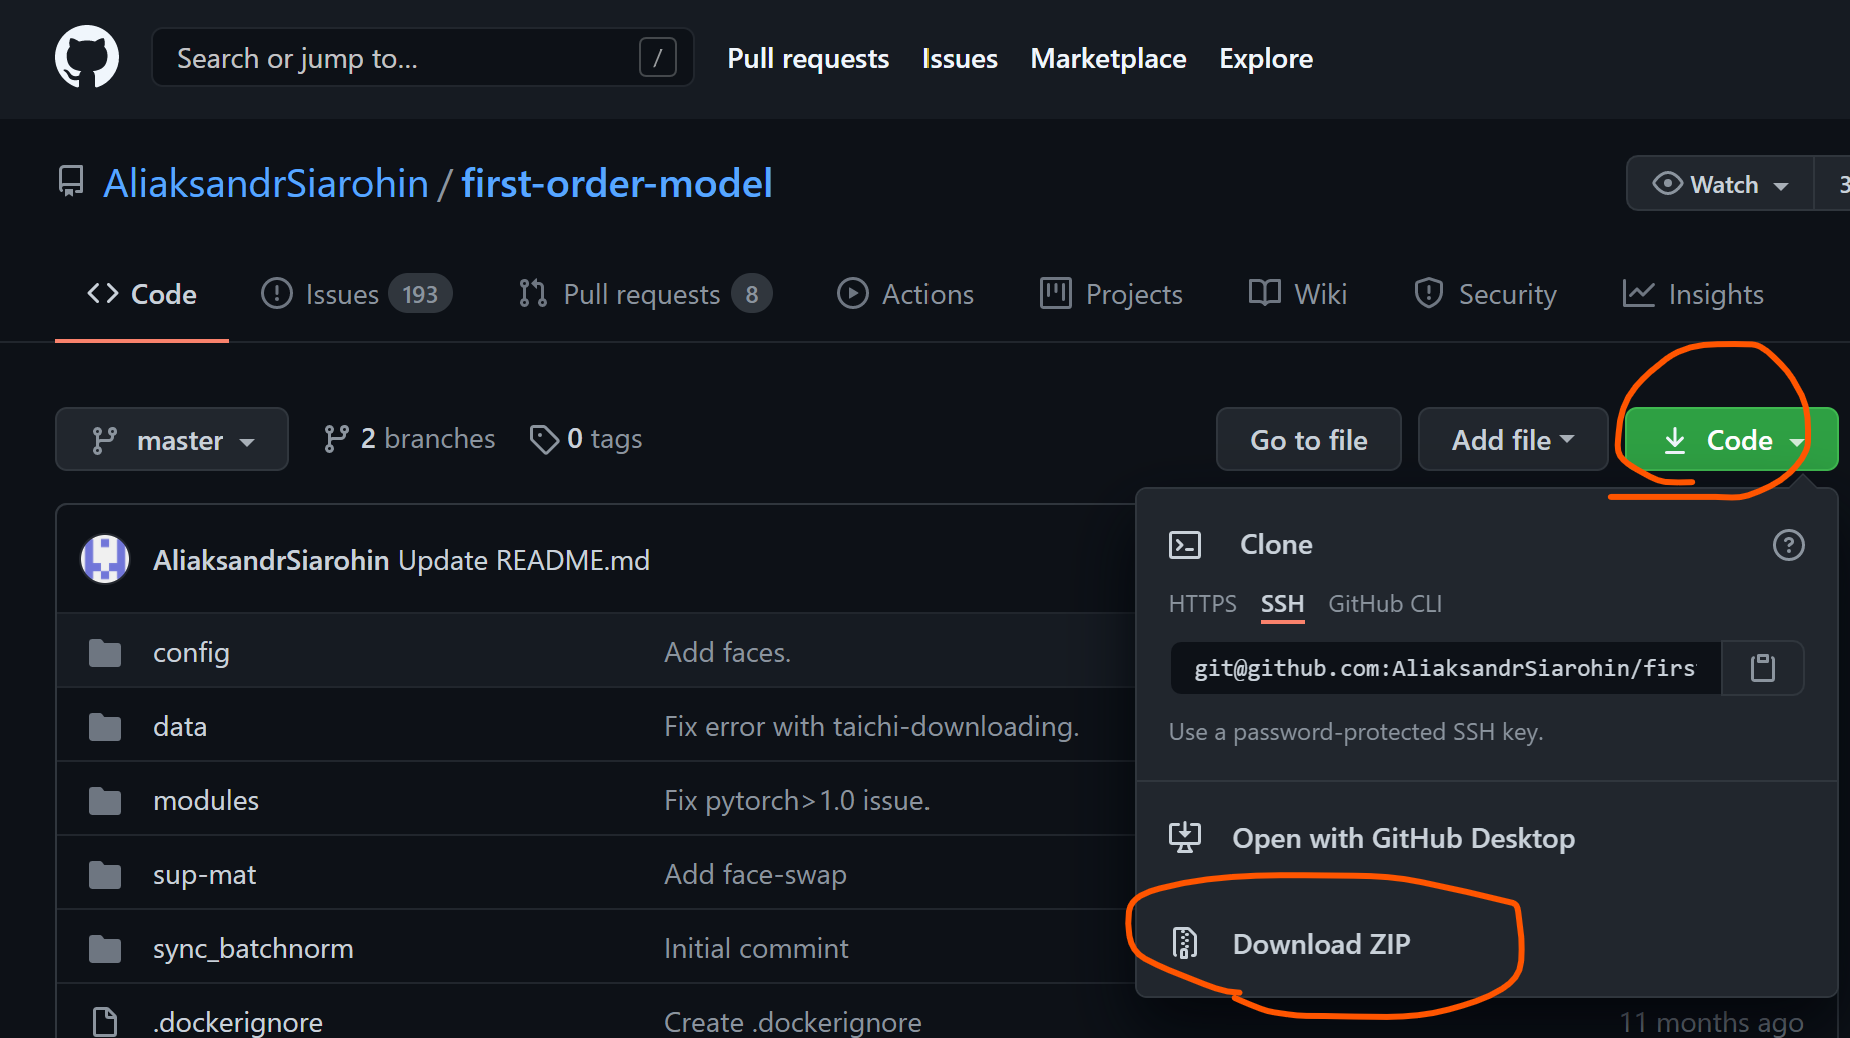Open the modules folder
Image resolution: width=1850 pixels, height=1038 pixels.
point(206,801)
